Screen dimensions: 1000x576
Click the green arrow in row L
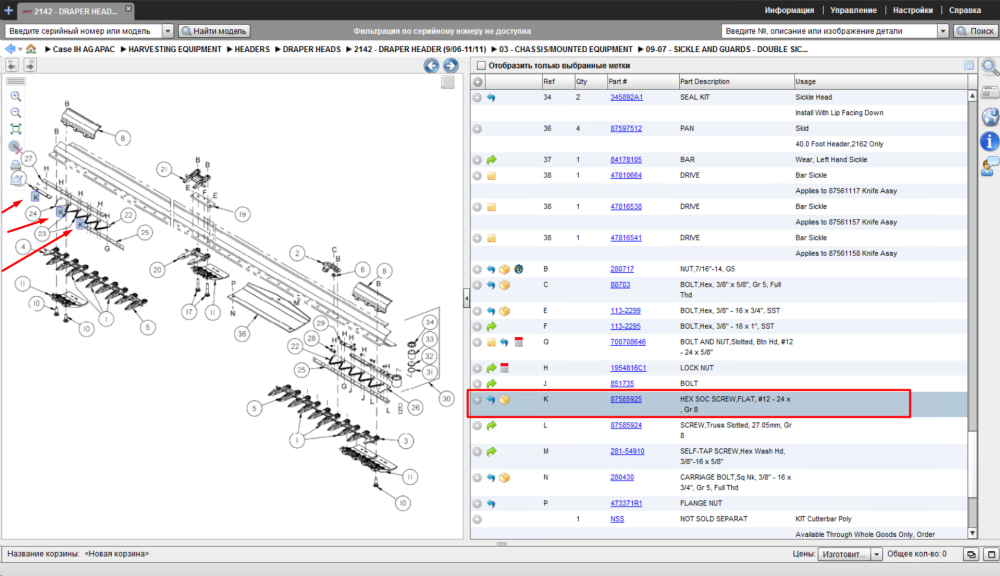491,425
